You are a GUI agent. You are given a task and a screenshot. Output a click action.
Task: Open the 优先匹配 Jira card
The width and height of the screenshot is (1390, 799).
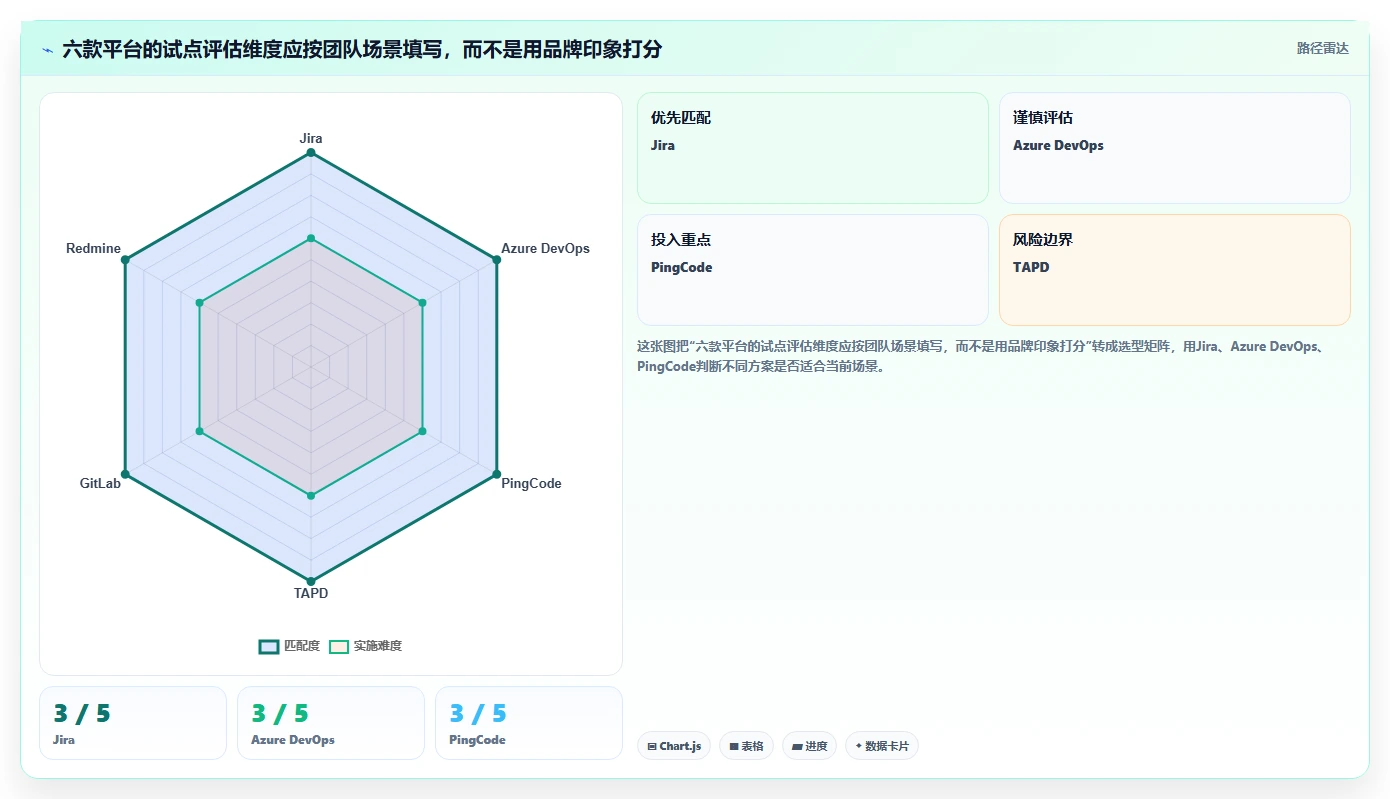click(x=812, y=148)
